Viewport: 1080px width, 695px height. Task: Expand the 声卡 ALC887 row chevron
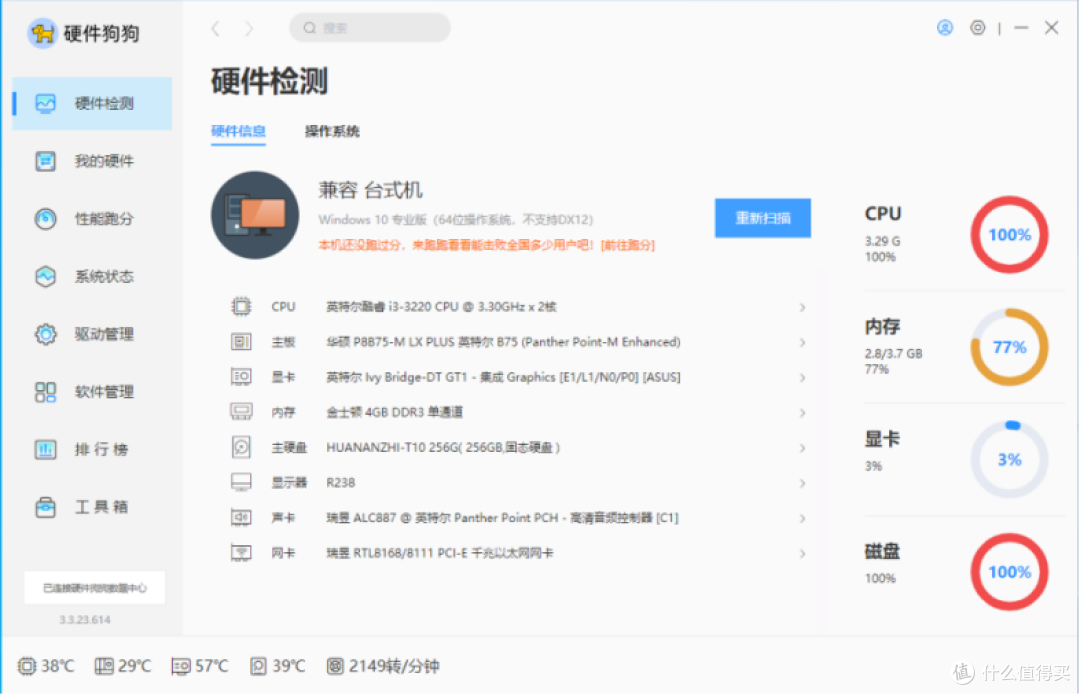click(x=802, y=518)
